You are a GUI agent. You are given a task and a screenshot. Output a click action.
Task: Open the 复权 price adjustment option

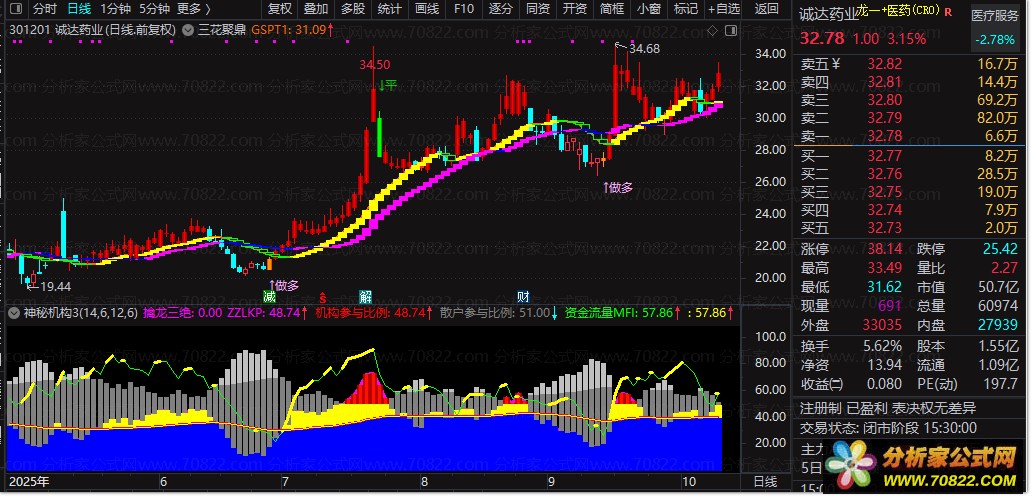click(x=280, y=9)
